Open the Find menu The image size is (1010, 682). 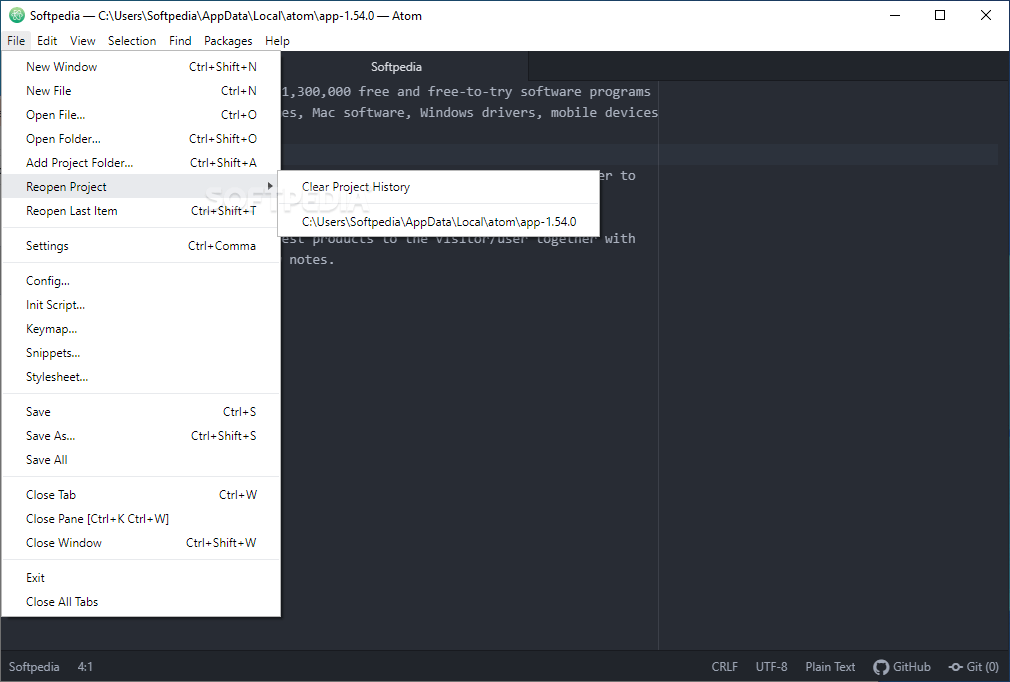[x=180, y=41]
